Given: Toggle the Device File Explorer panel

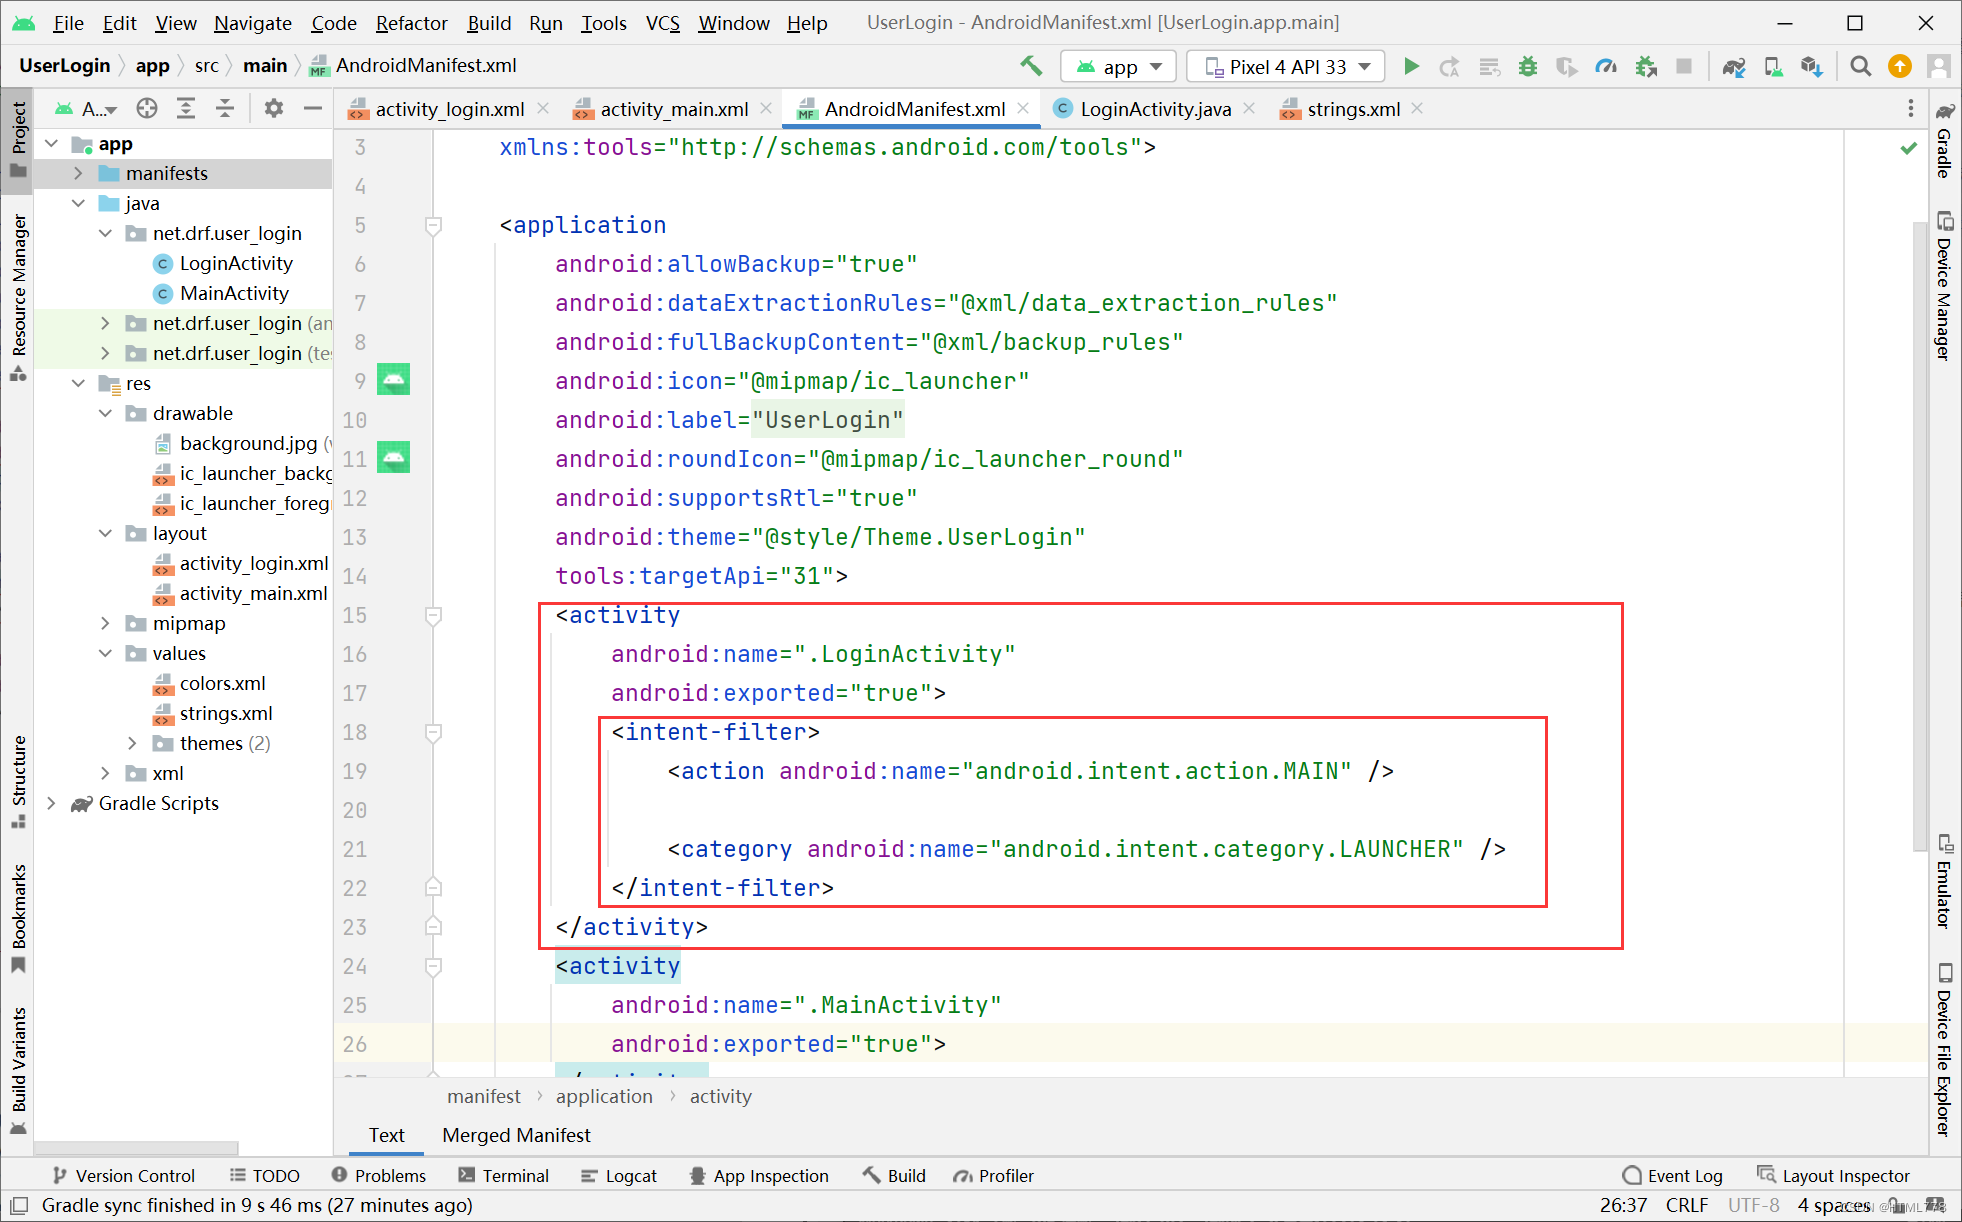Looking at the screenshot, I should (1944, 1050).
